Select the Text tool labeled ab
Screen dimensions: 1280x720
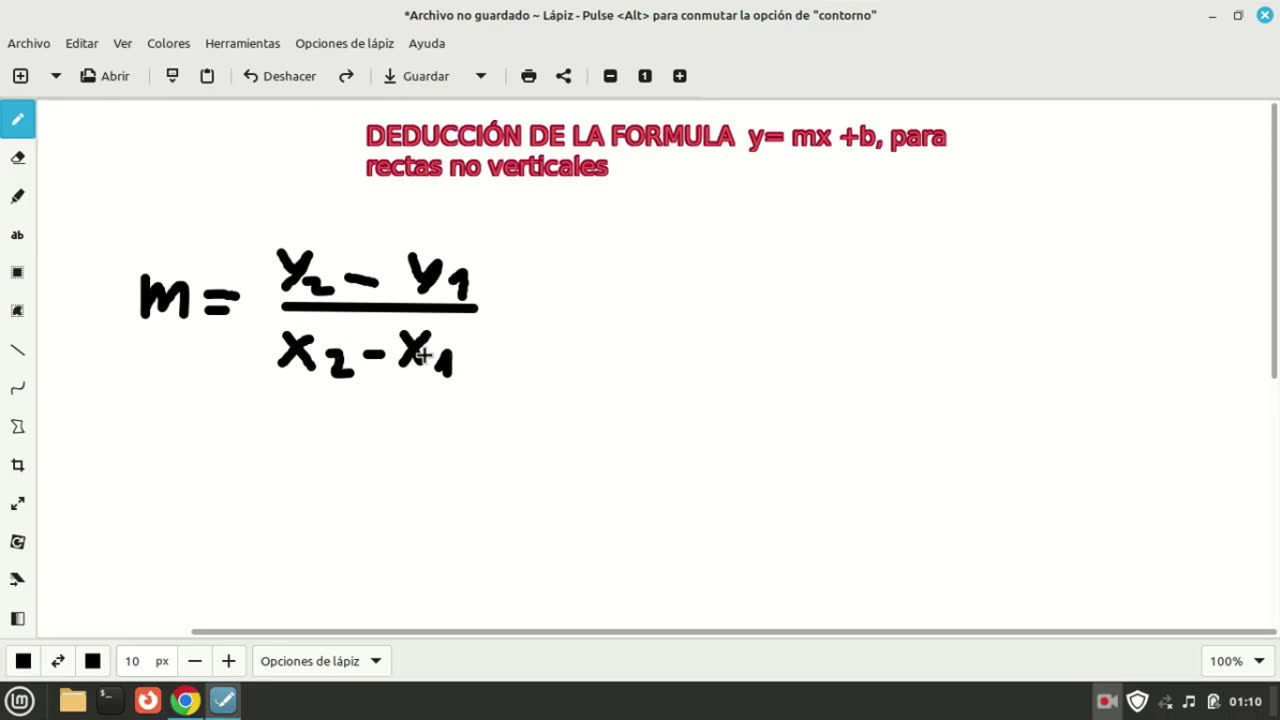[18, 235]
